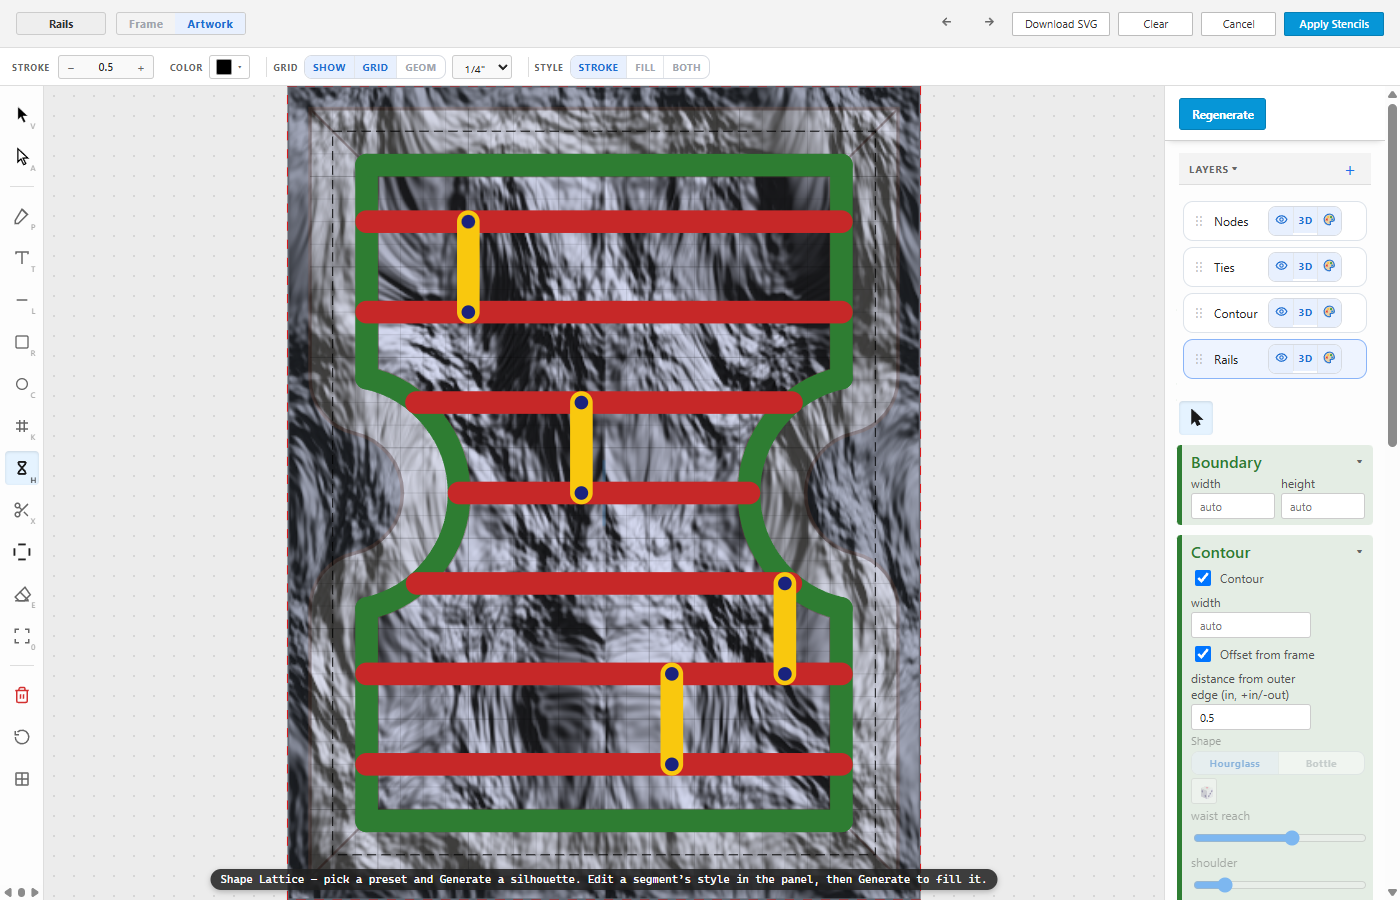Screen dimensions: 1400x900
Task: Click the undo arrow in top bar
Action: [x=947, y=22]
